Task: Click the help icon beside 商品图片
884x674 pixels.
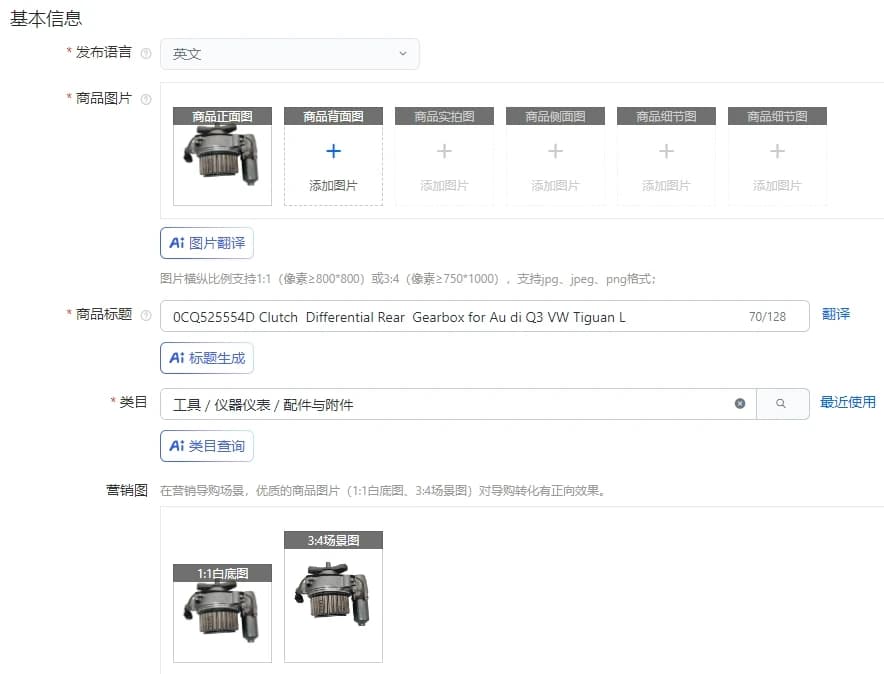Action: tap(146, 100)
